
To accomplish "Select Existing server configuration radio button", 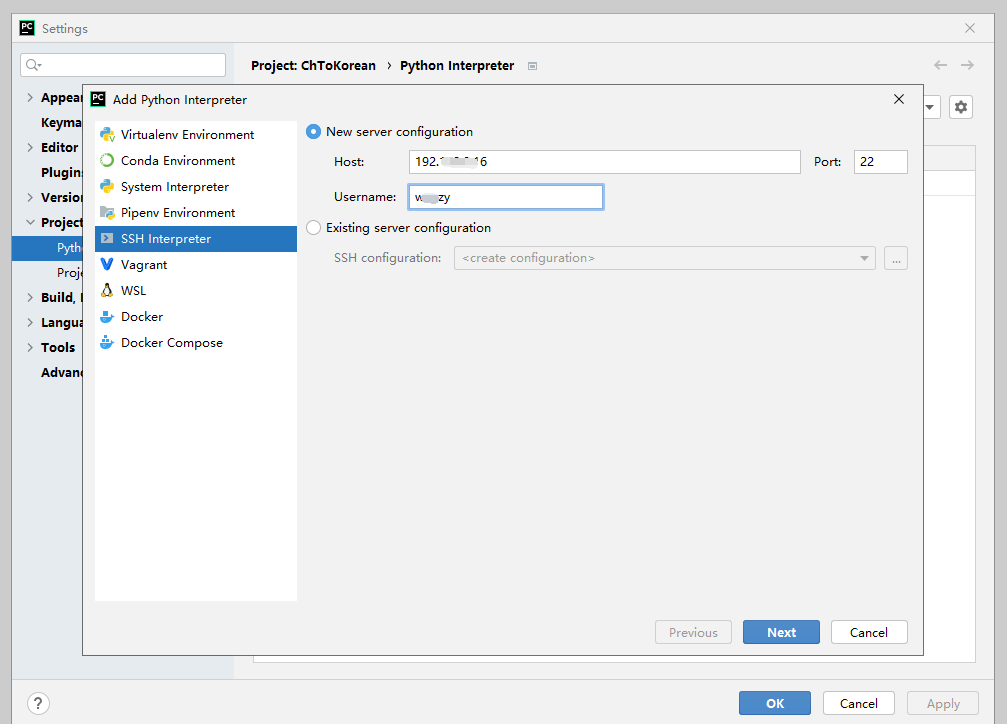I will 313,227.
